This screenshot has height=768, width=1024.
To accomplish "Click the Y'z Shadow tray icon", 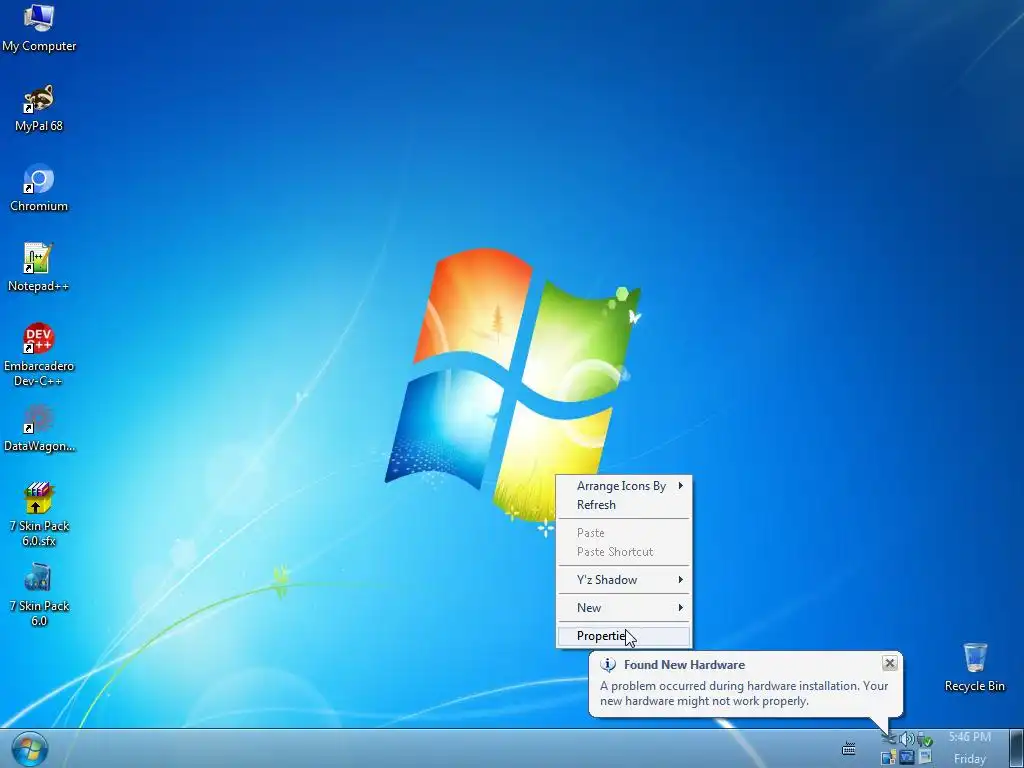I will point(906,757).
